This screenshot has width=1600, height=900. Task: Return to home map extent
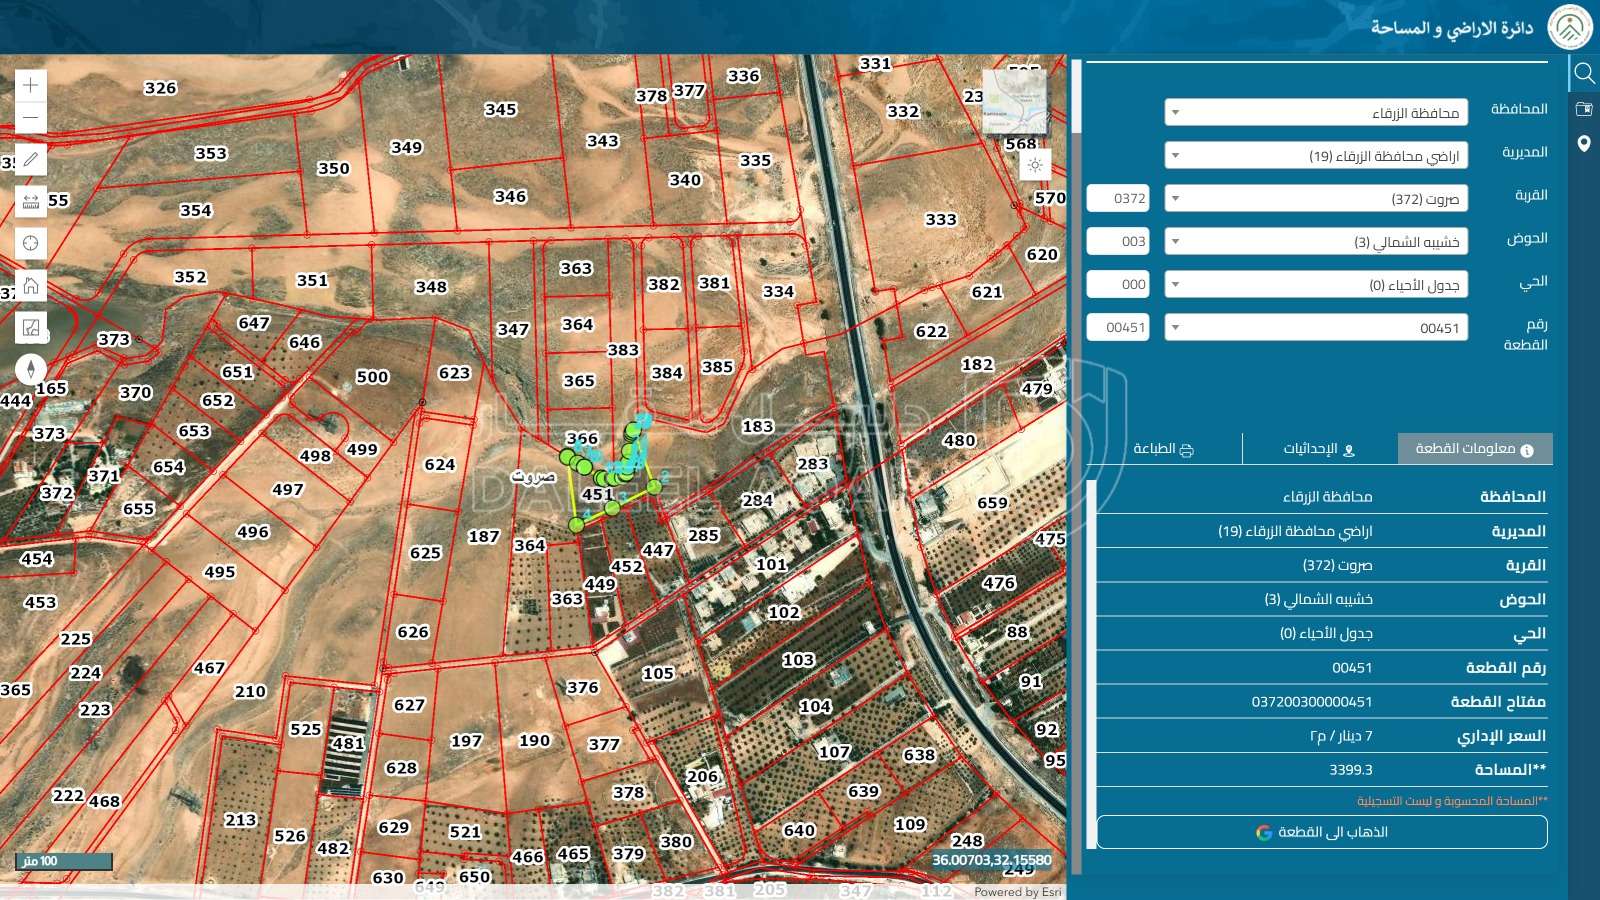point(31,286)
